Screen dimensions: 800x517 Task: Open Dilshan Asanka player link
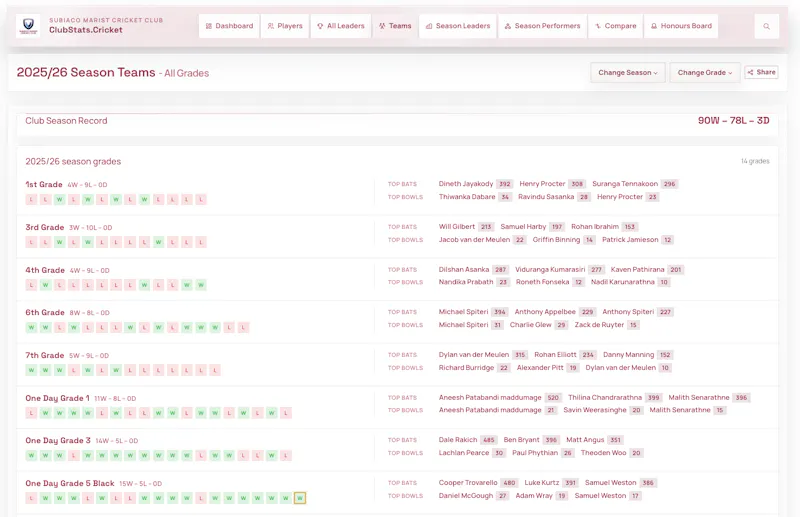coord(464,269)
